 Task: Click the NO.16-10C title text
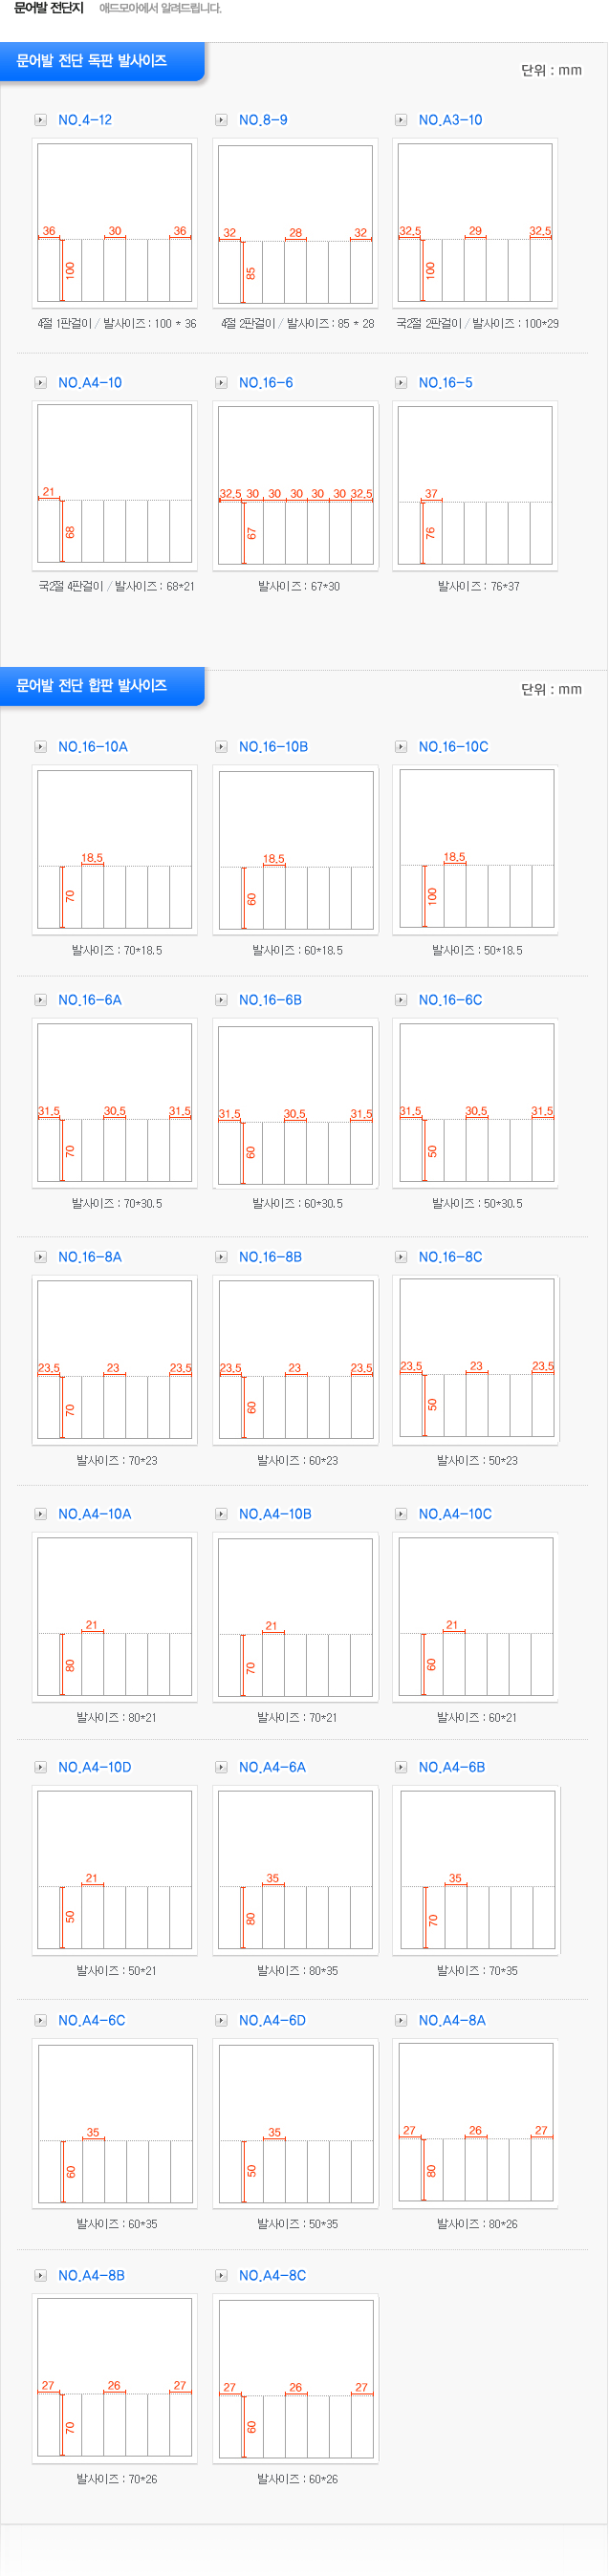pos(453,747)
